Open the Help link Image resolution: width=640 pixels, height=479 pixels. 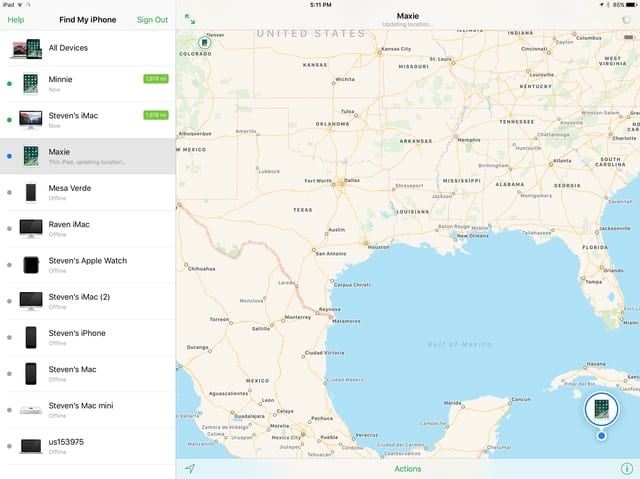(16, 19)
